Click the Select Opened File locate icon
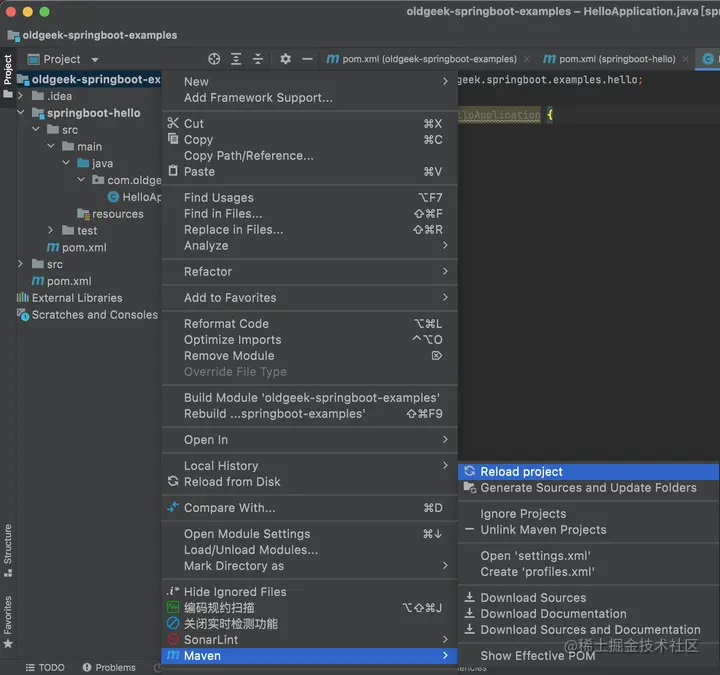 pos(214,59)
